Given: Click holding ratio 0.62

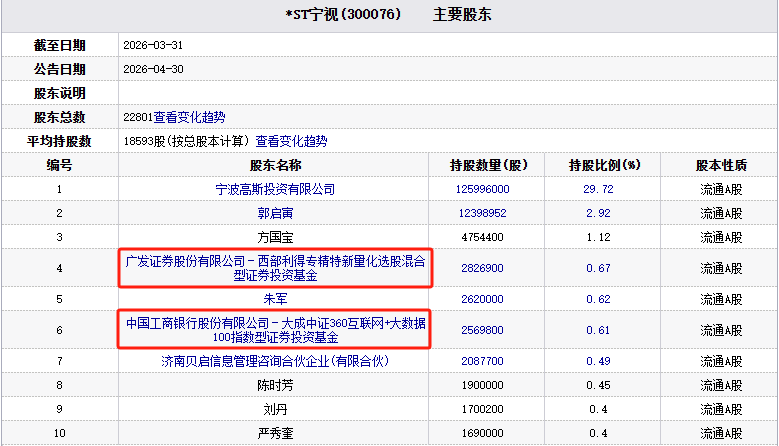Looking at the screenshot, I should pos(598,299).
